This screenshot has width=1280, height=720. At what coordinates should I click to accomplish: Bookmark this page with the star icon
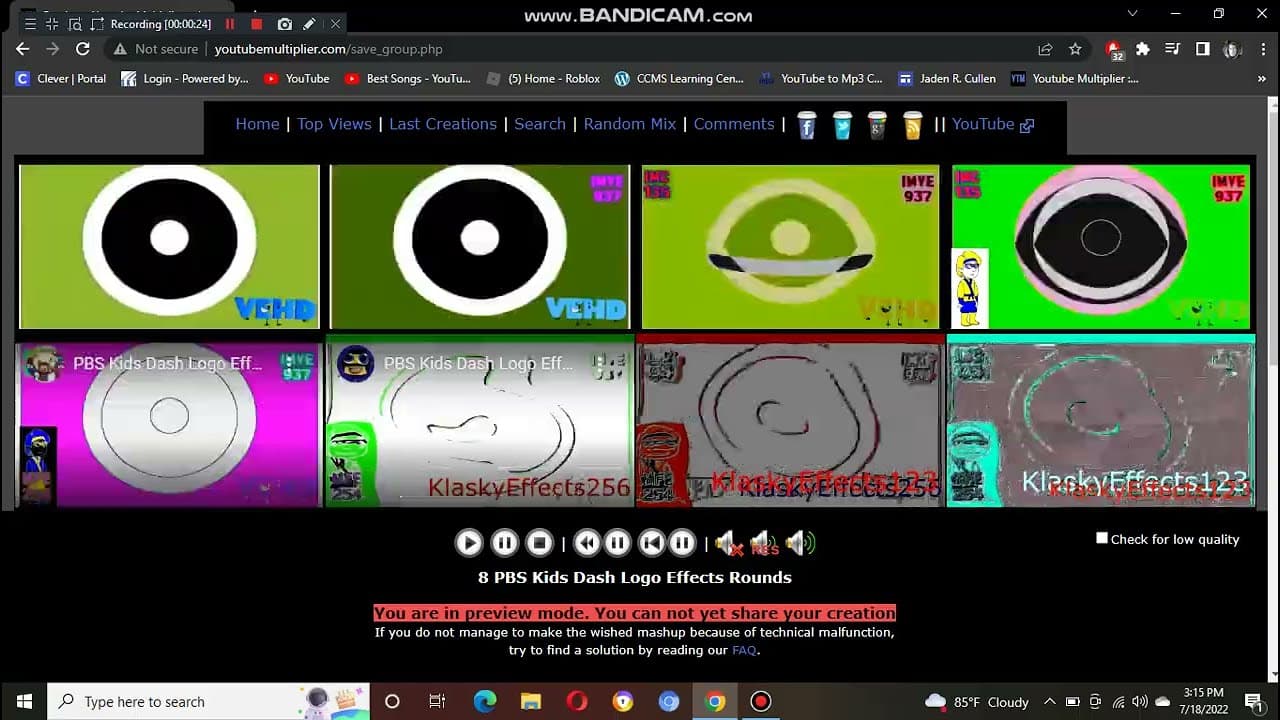click(x=1075, y=49)
